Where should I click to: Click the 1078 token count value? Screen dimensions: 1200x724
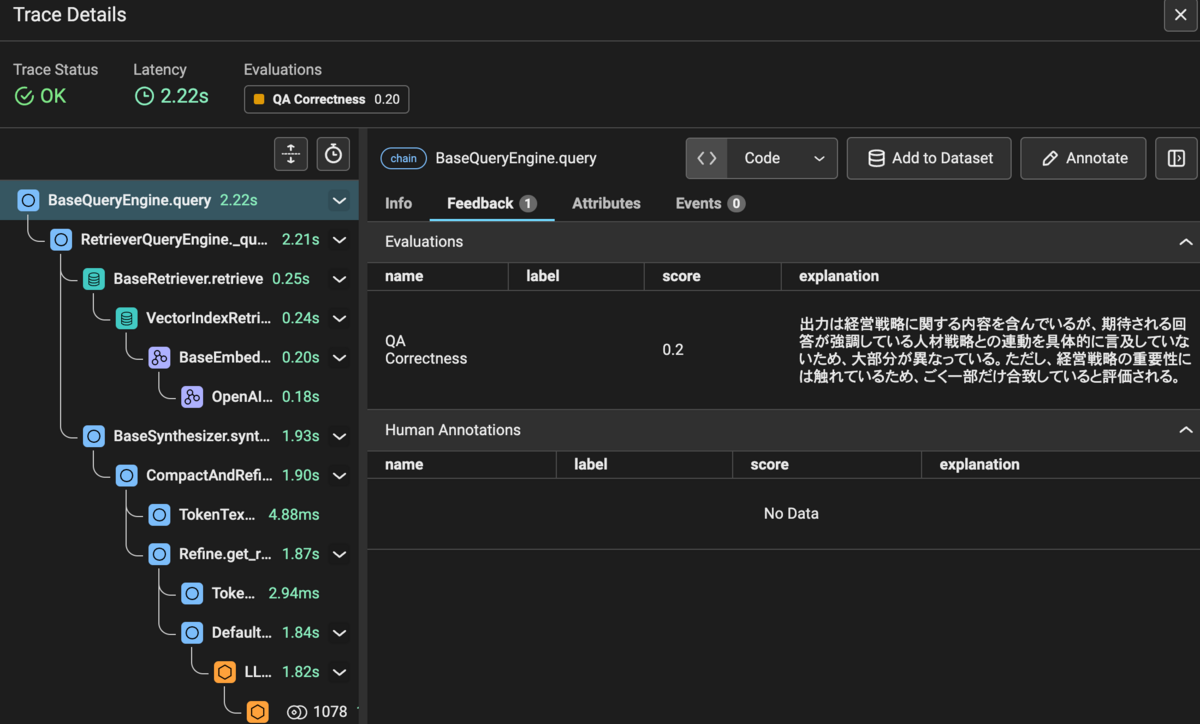tap(330, 712)
